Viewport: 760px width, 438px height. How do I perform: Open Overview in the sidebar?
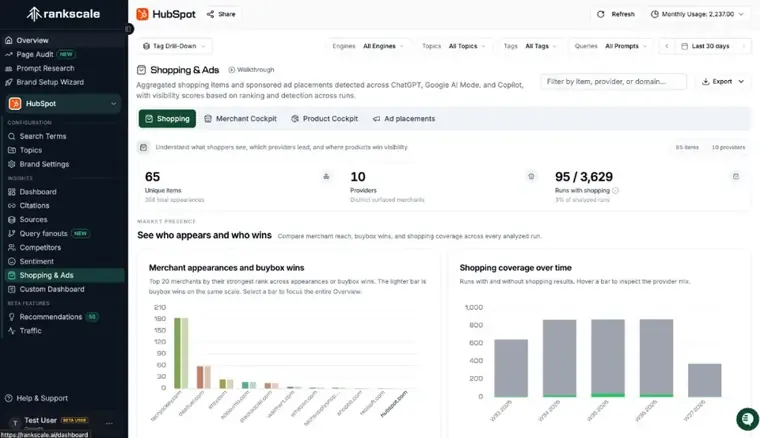click(x=32, y=40)
